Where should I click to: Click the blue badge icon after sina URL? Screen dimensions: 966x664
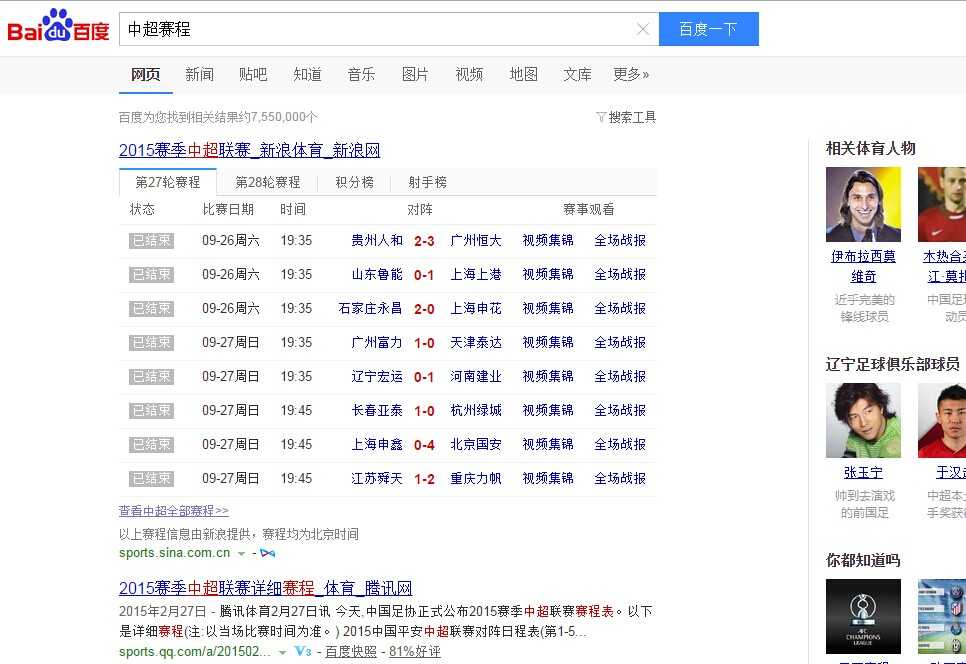267,553
